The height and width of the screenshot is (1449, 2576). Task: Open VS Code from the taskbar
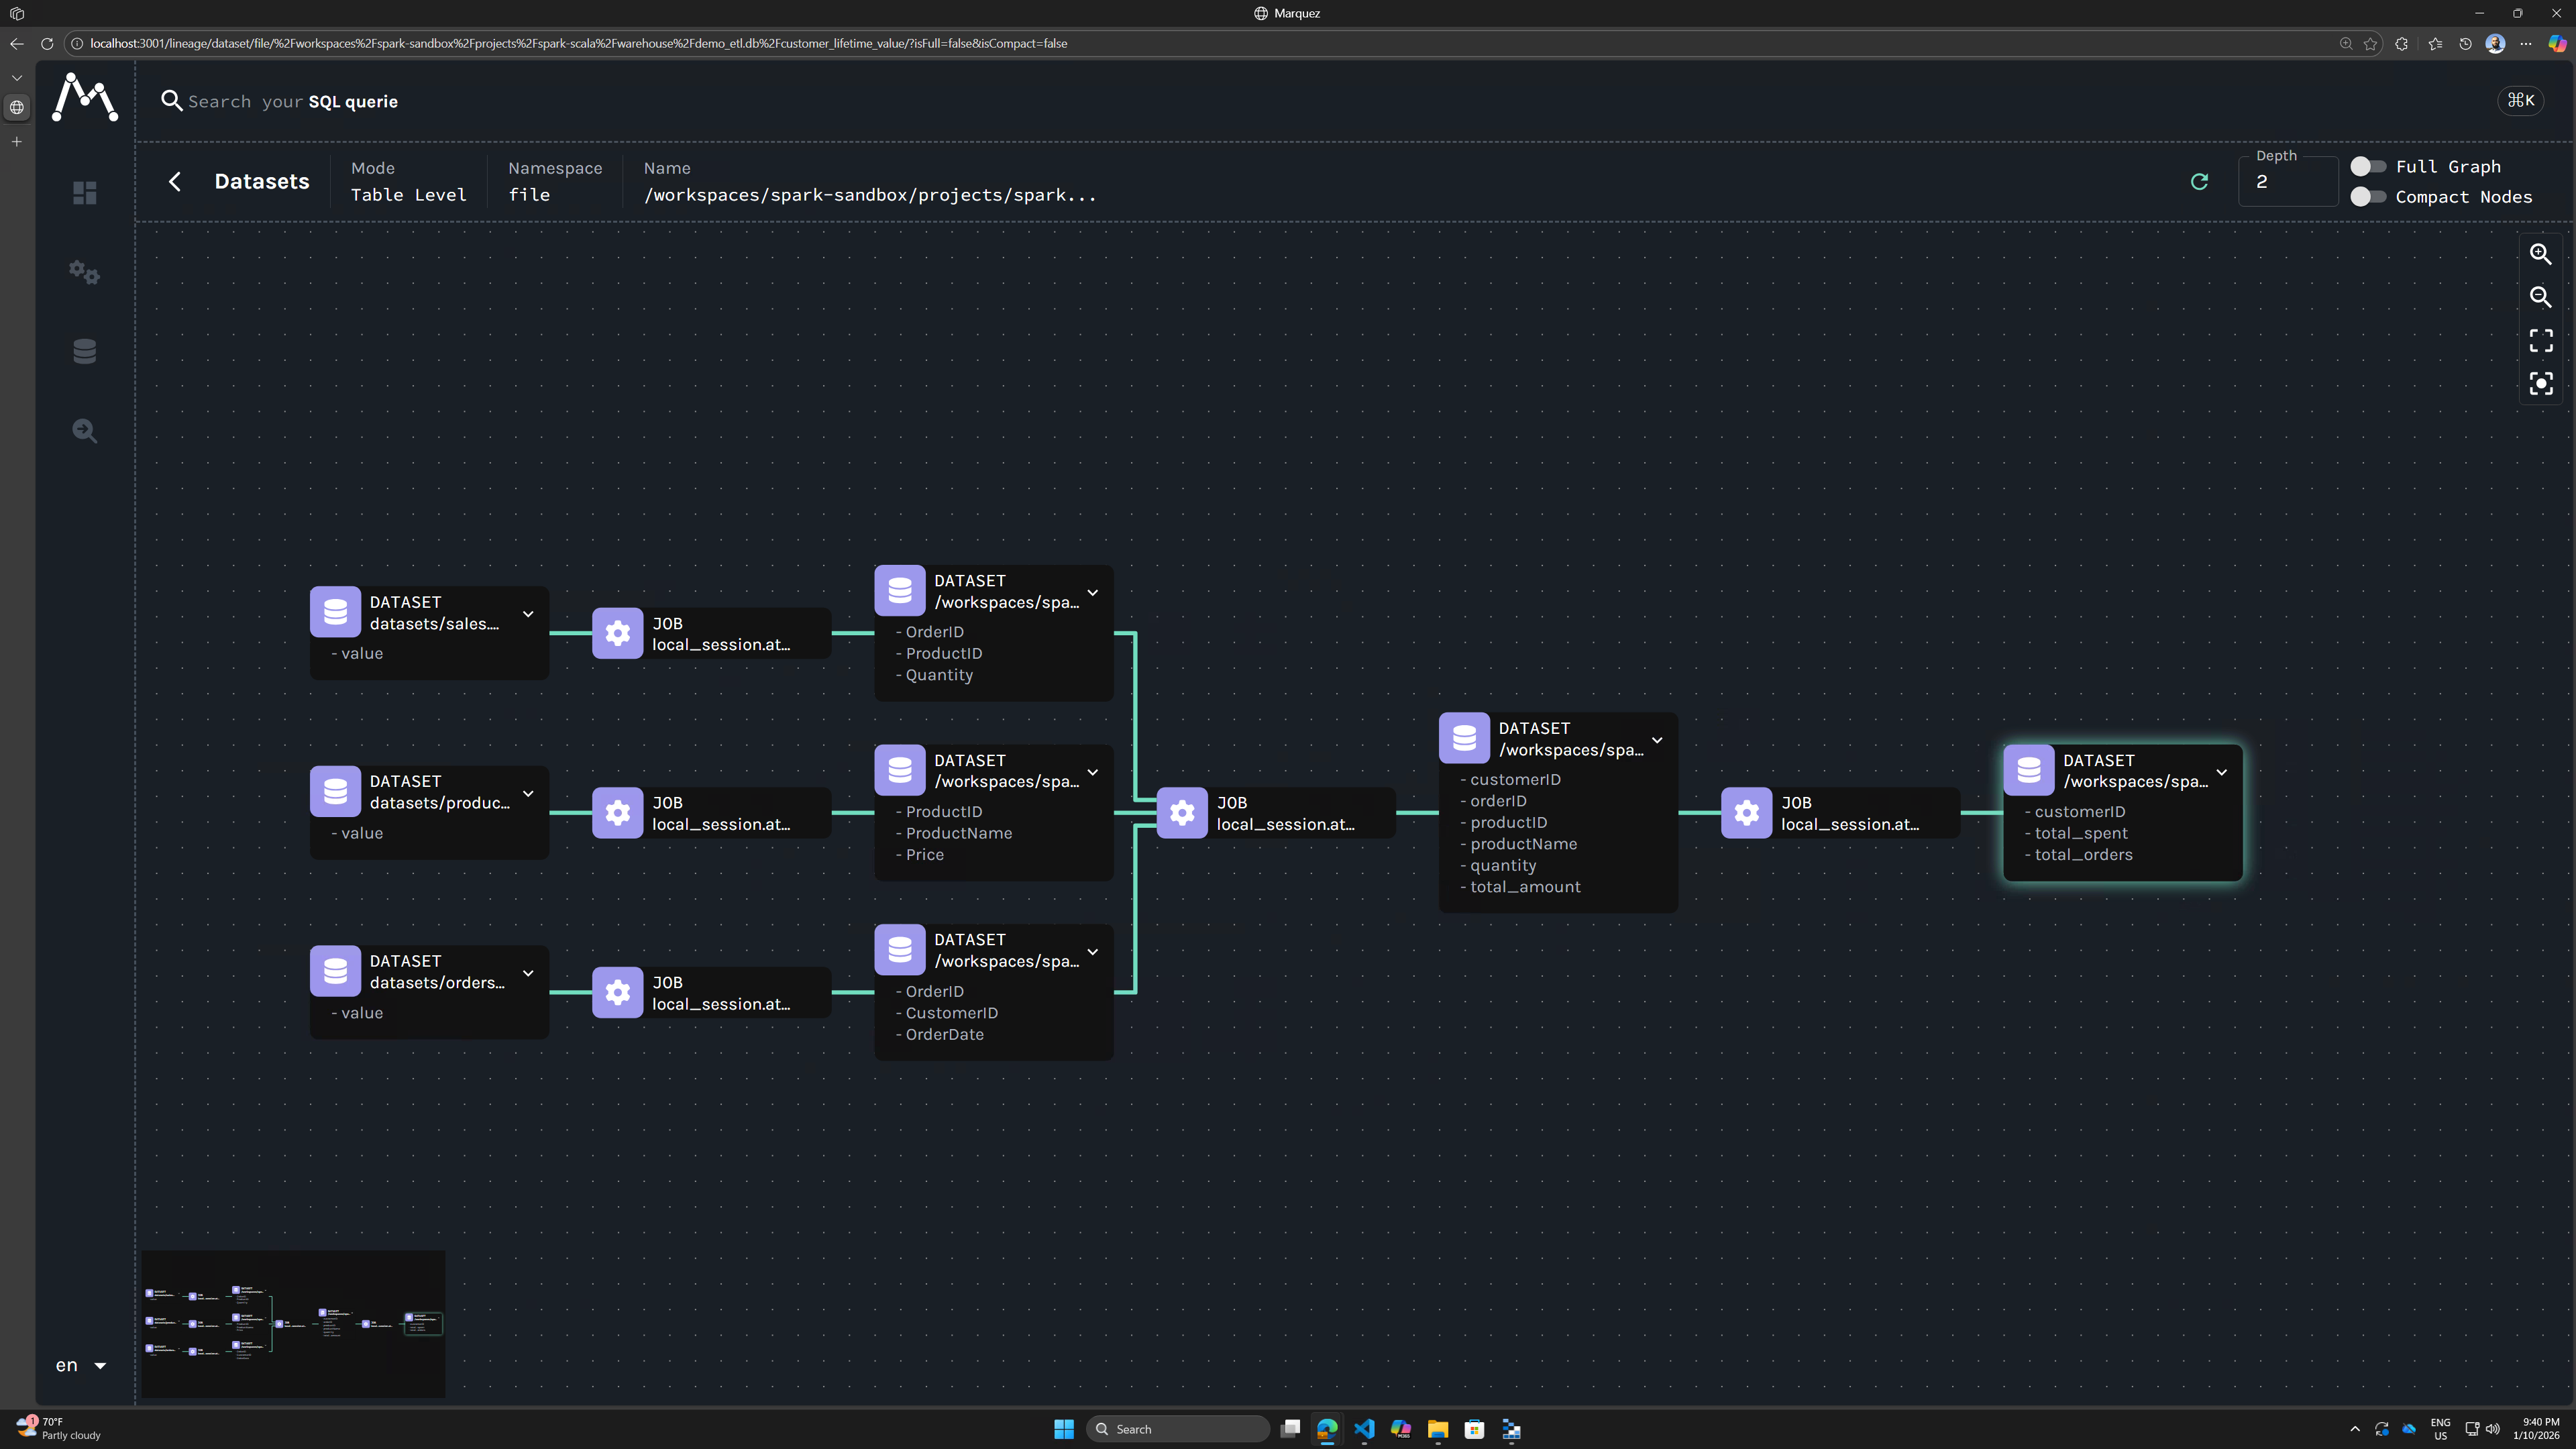pos(1364,1429)
